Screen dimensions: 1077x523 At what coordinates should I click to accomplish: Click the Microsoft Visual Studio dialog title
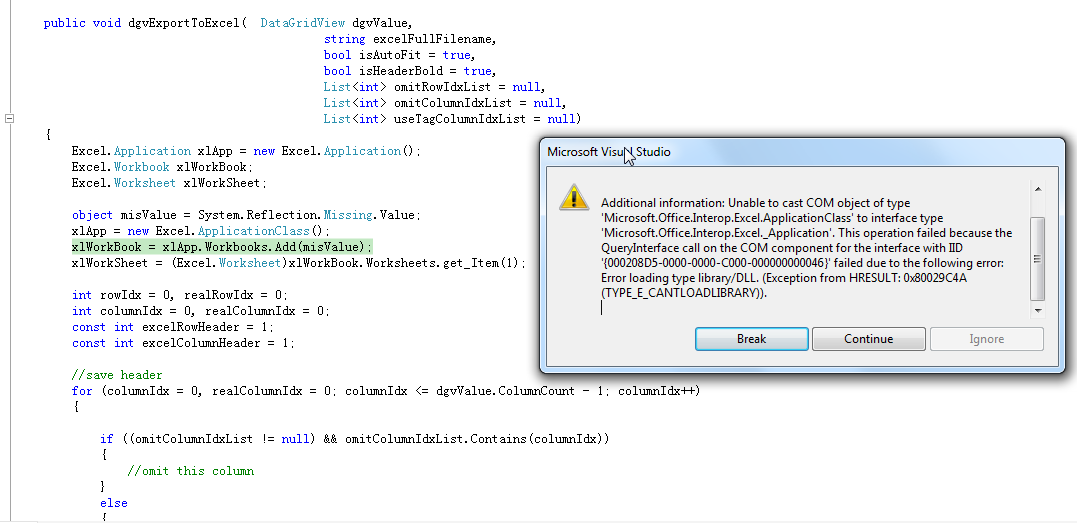click(609, 152)
